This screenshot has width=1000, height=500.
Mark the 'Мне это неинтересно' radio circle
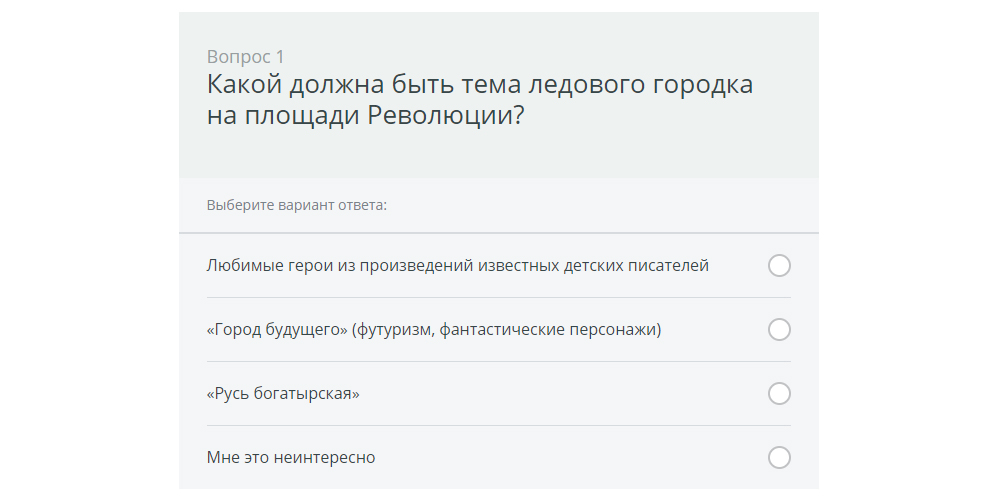tap(779, 457)
